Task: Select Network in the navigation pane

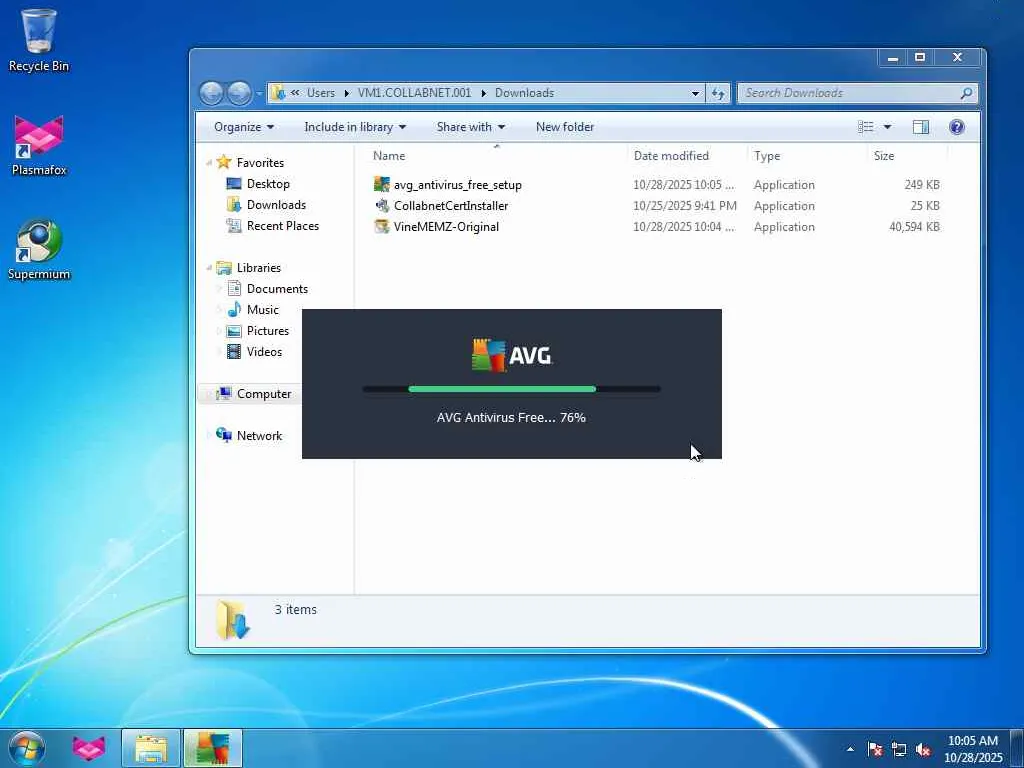Action: pyautogui.click(x=259, y=435)
